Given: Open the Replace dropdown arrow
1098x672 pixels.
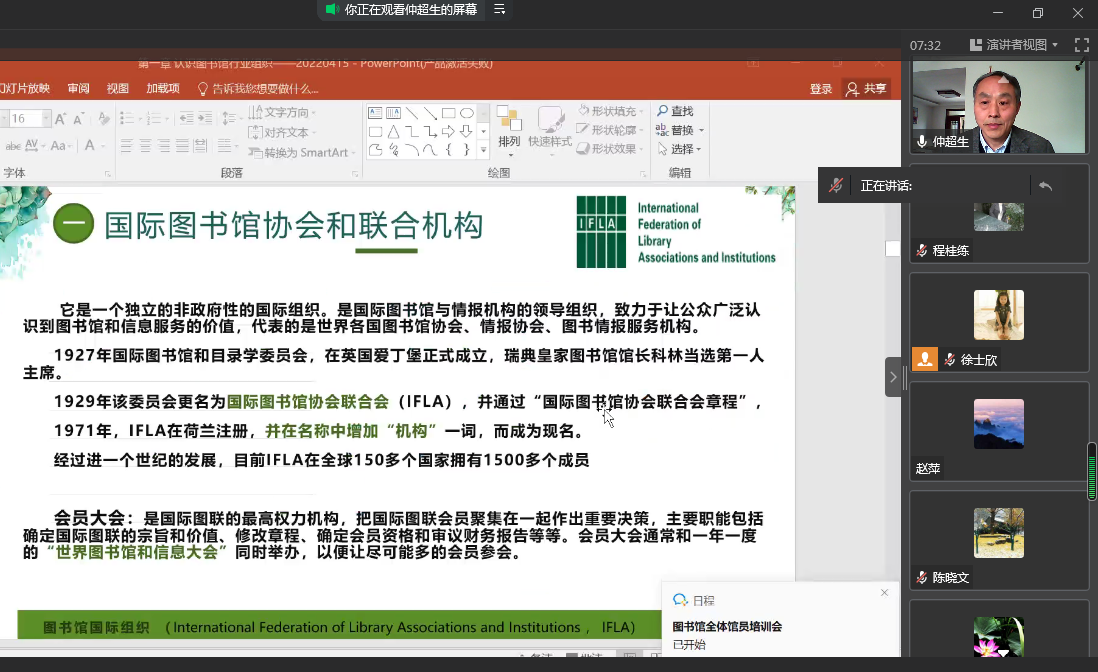Looking at the screenshot, I should tap(701, 130).
